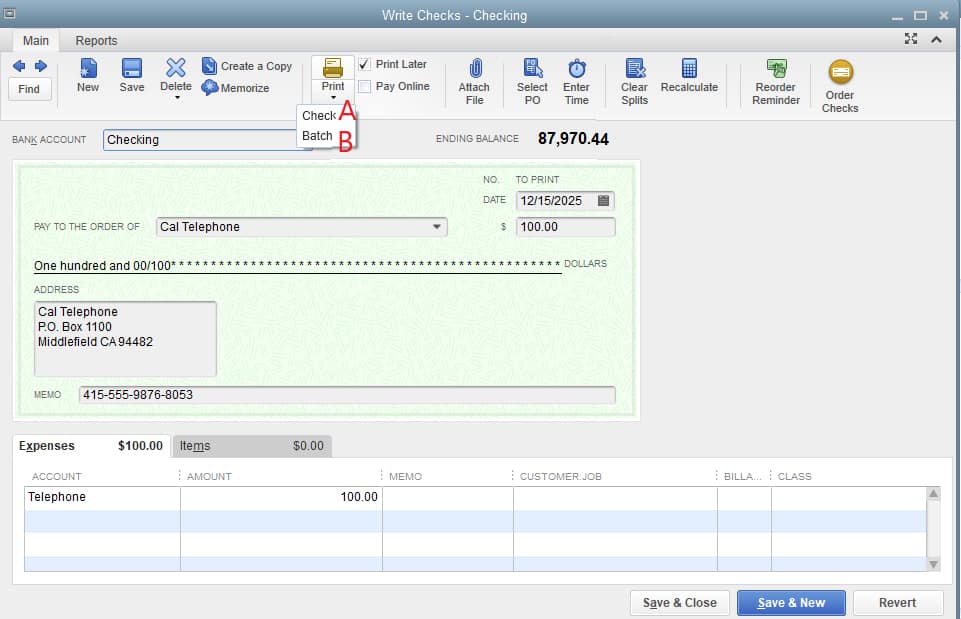
Task: Open the Order Checks tool
Action: pyautogui.click(x=839, y=78)
